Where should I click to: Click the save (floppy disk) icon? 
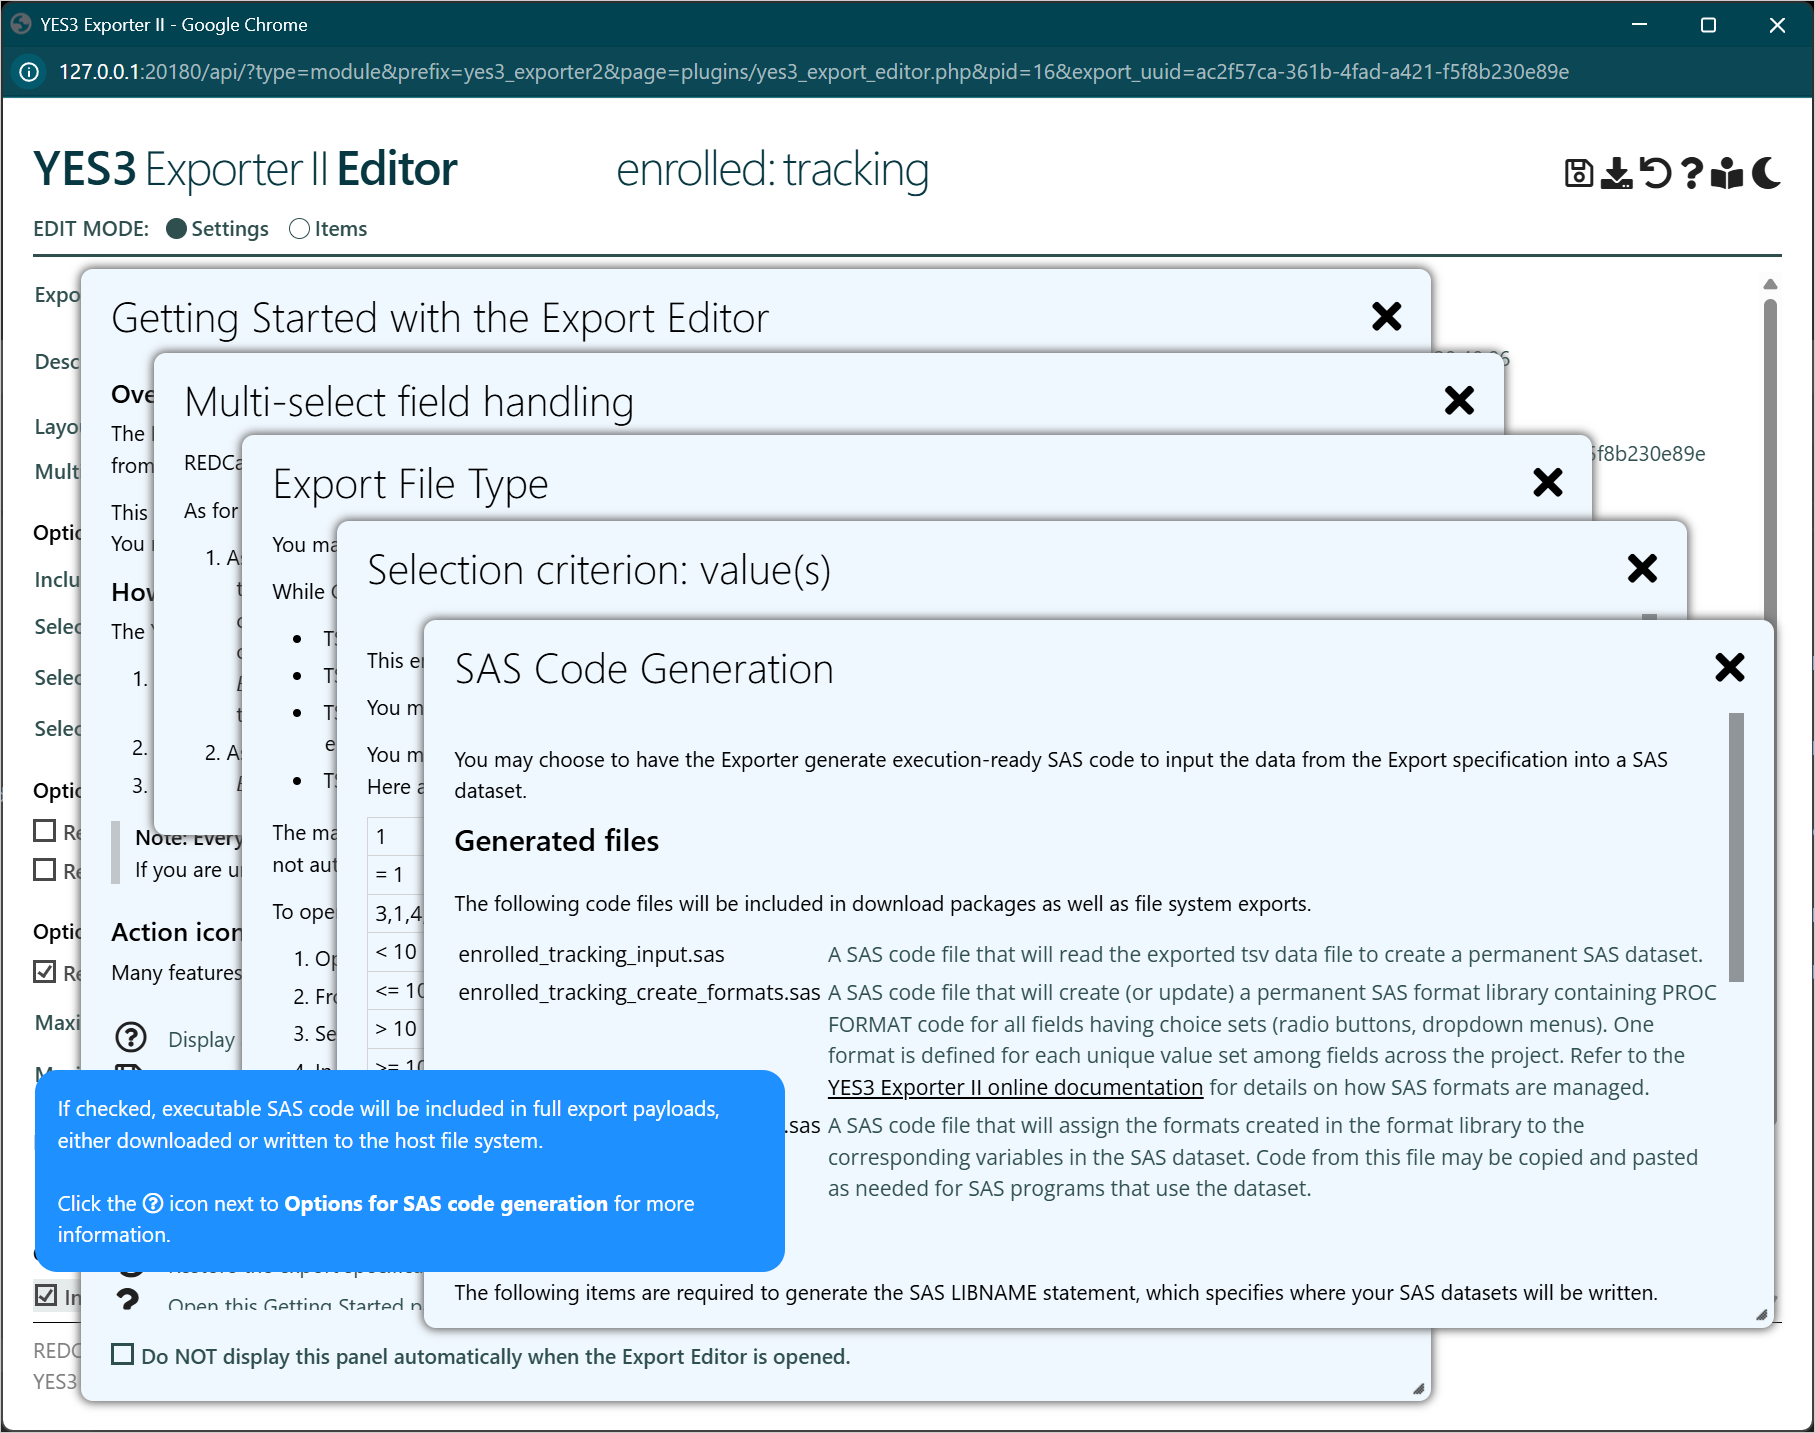pos(1578,173)
